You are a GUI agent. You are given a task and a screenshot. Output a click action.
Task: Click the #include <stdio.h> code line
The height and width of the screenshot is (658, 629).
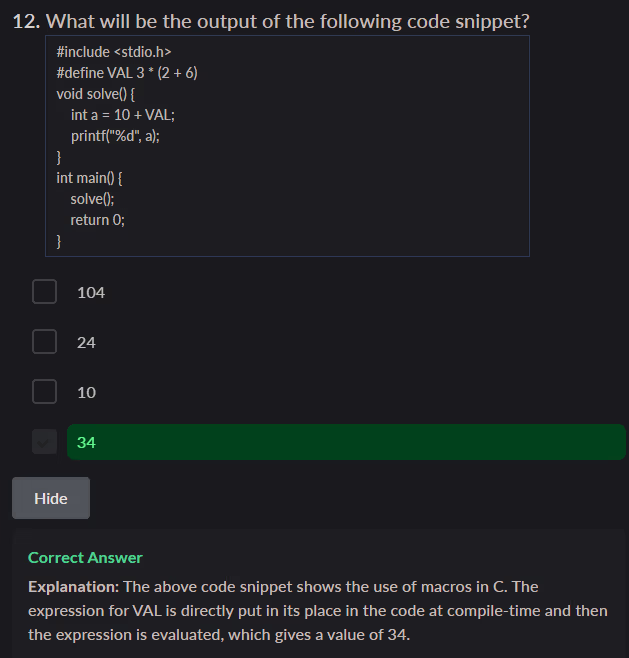(108, 51)
